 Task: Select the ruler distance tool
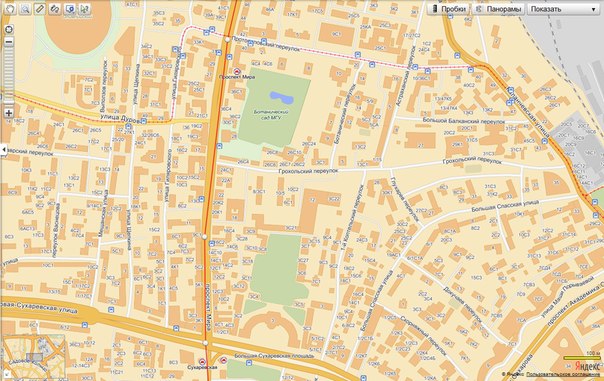coord(40,8)
